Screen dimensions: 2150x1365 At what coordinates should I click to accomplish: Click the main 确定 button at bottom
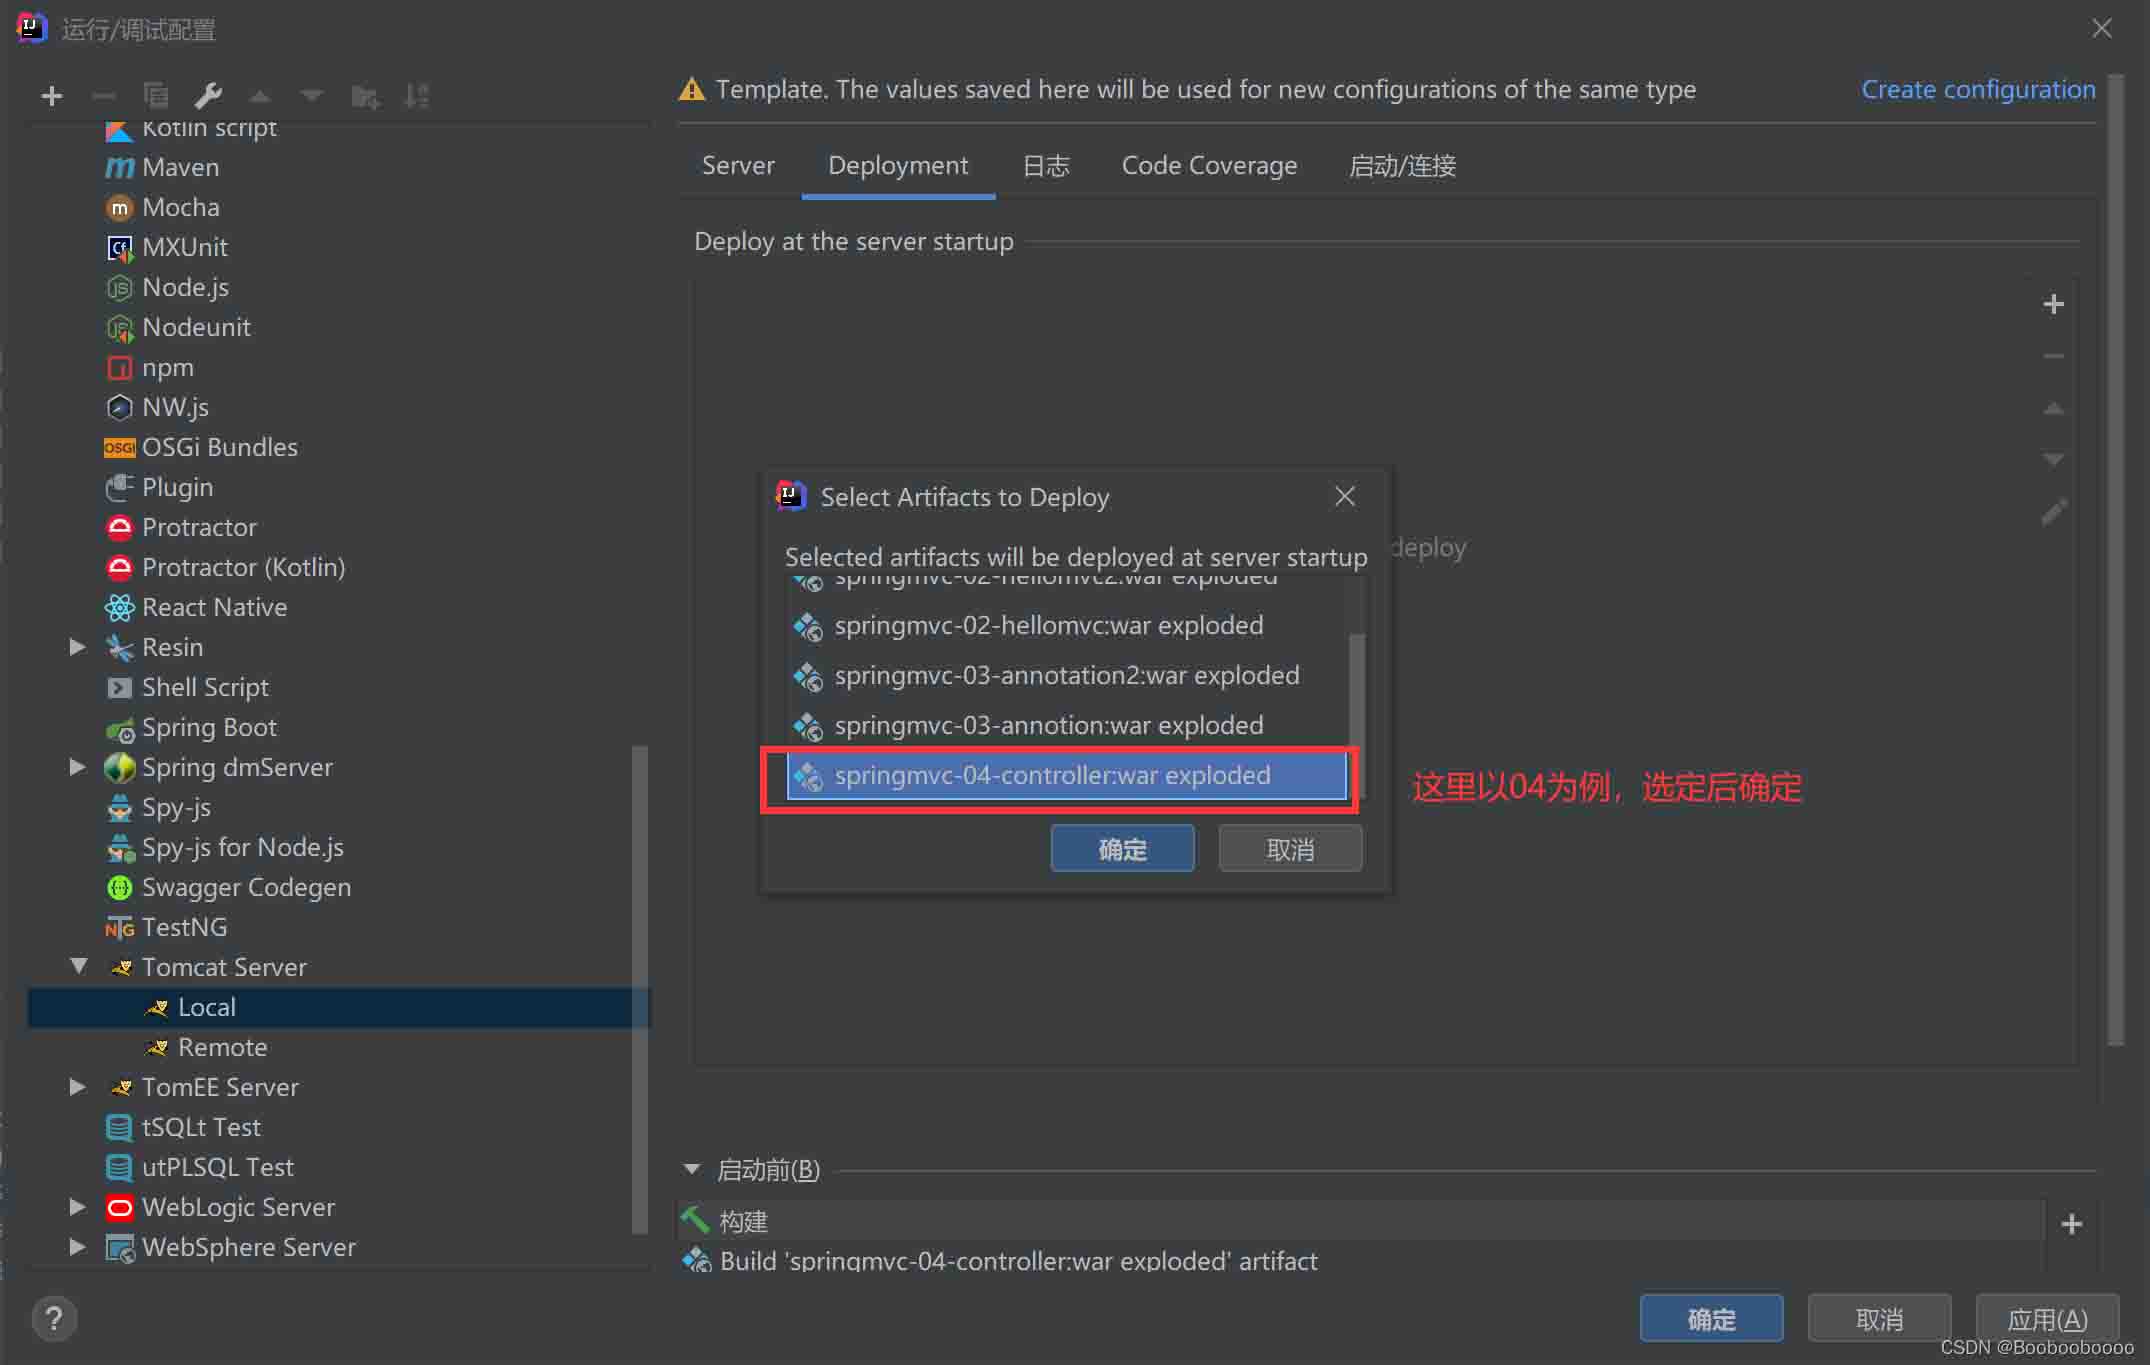point(1711,1319)
